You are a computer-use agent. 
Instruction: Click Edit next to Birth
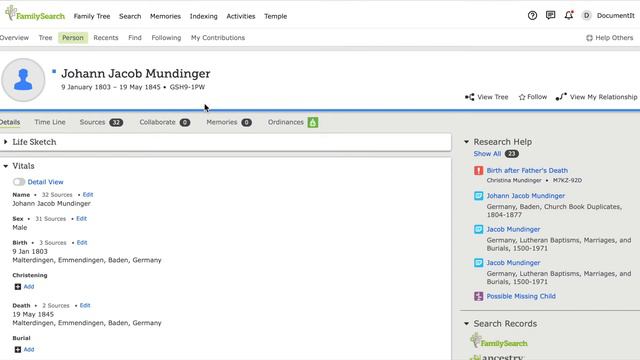82,242
